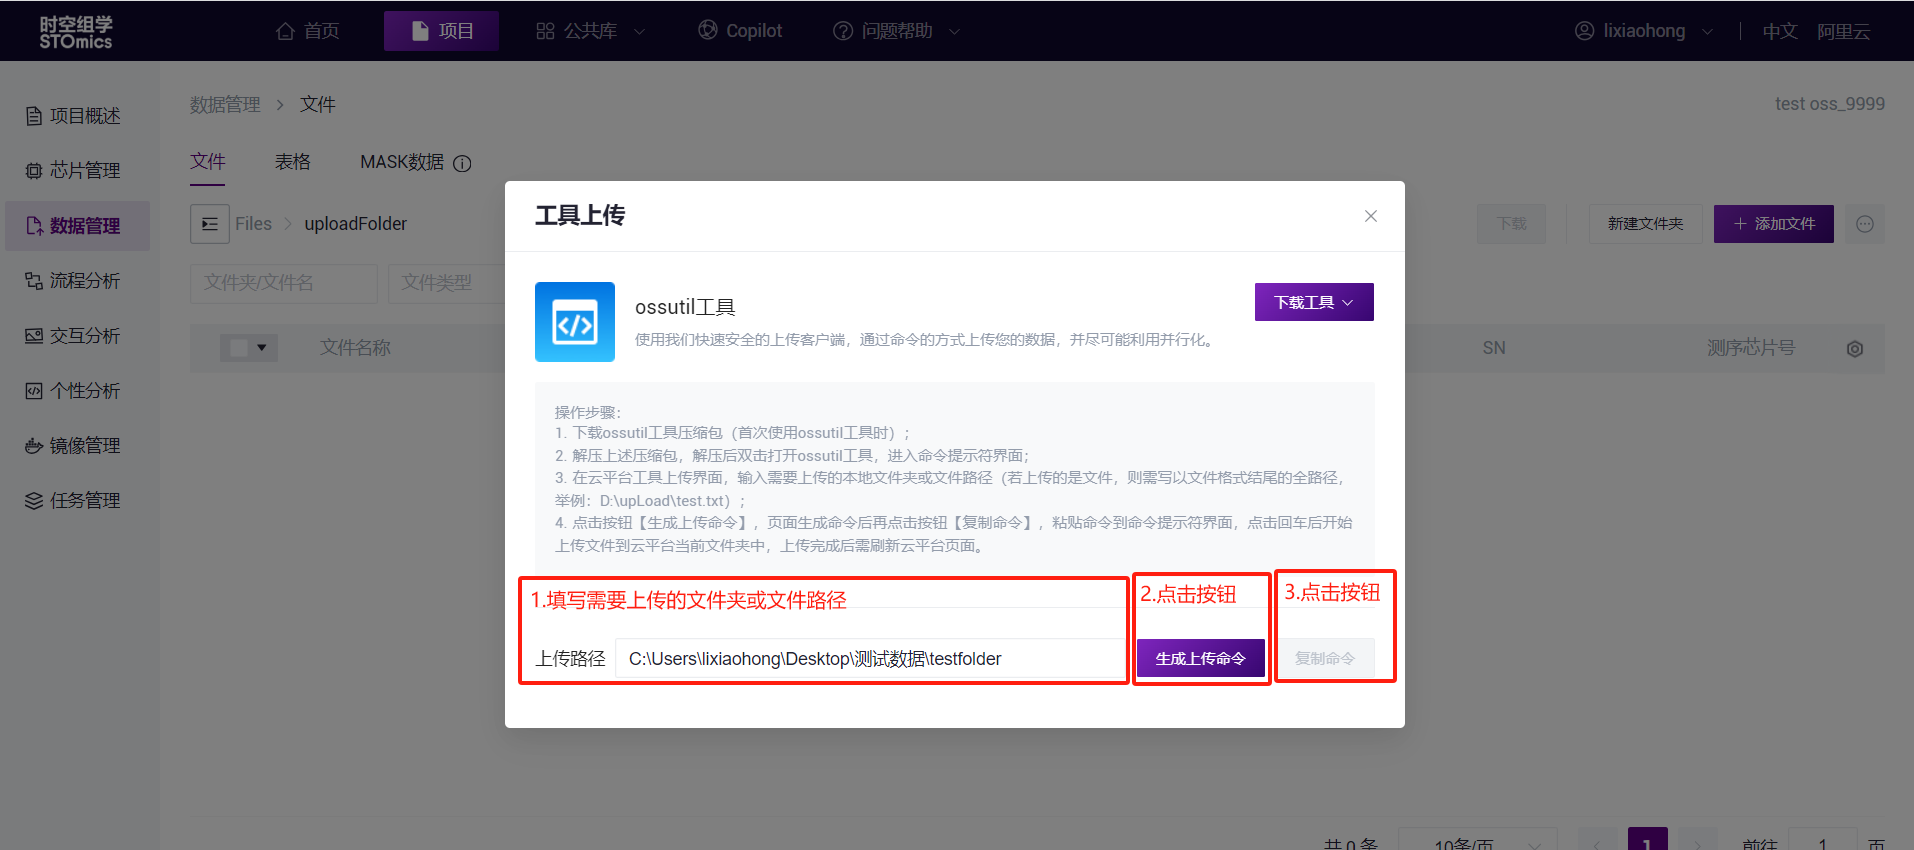Expand the select-all checkbox dropdown arrow

pos(262,348)
